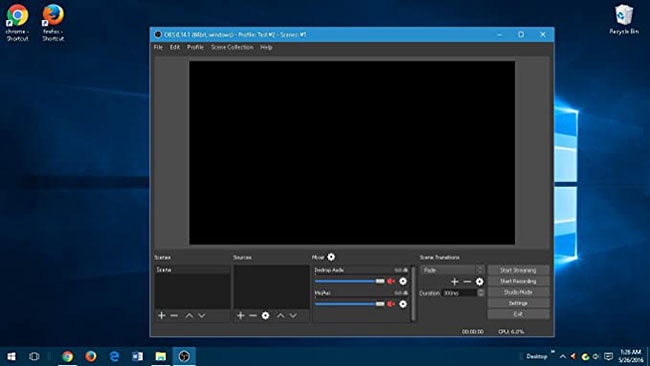Close the OBS window
Screen dimensions: 650x366
click(543, 34)
